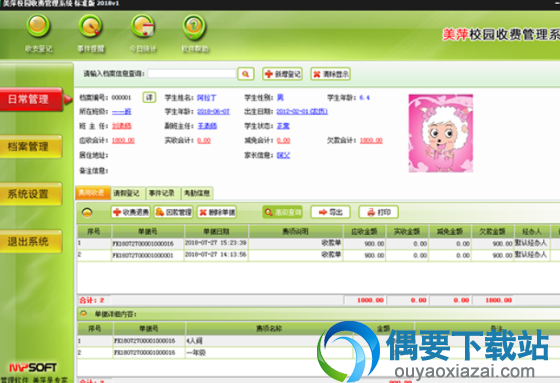The image size is (560, 383).
Task: Sort by the 费项说明 column header
Action: tap(296, 232)
